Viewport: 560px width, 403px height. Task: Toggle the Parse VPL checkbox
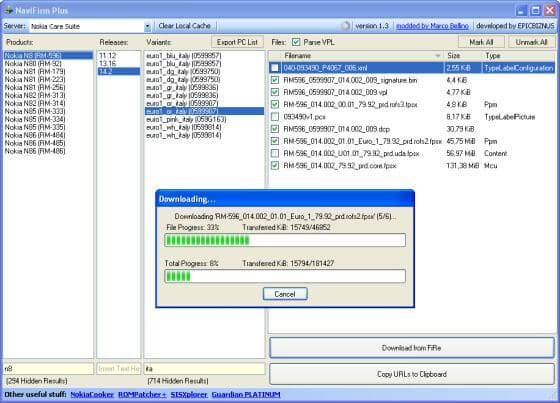pyautogui.click(x=296, y=42)
